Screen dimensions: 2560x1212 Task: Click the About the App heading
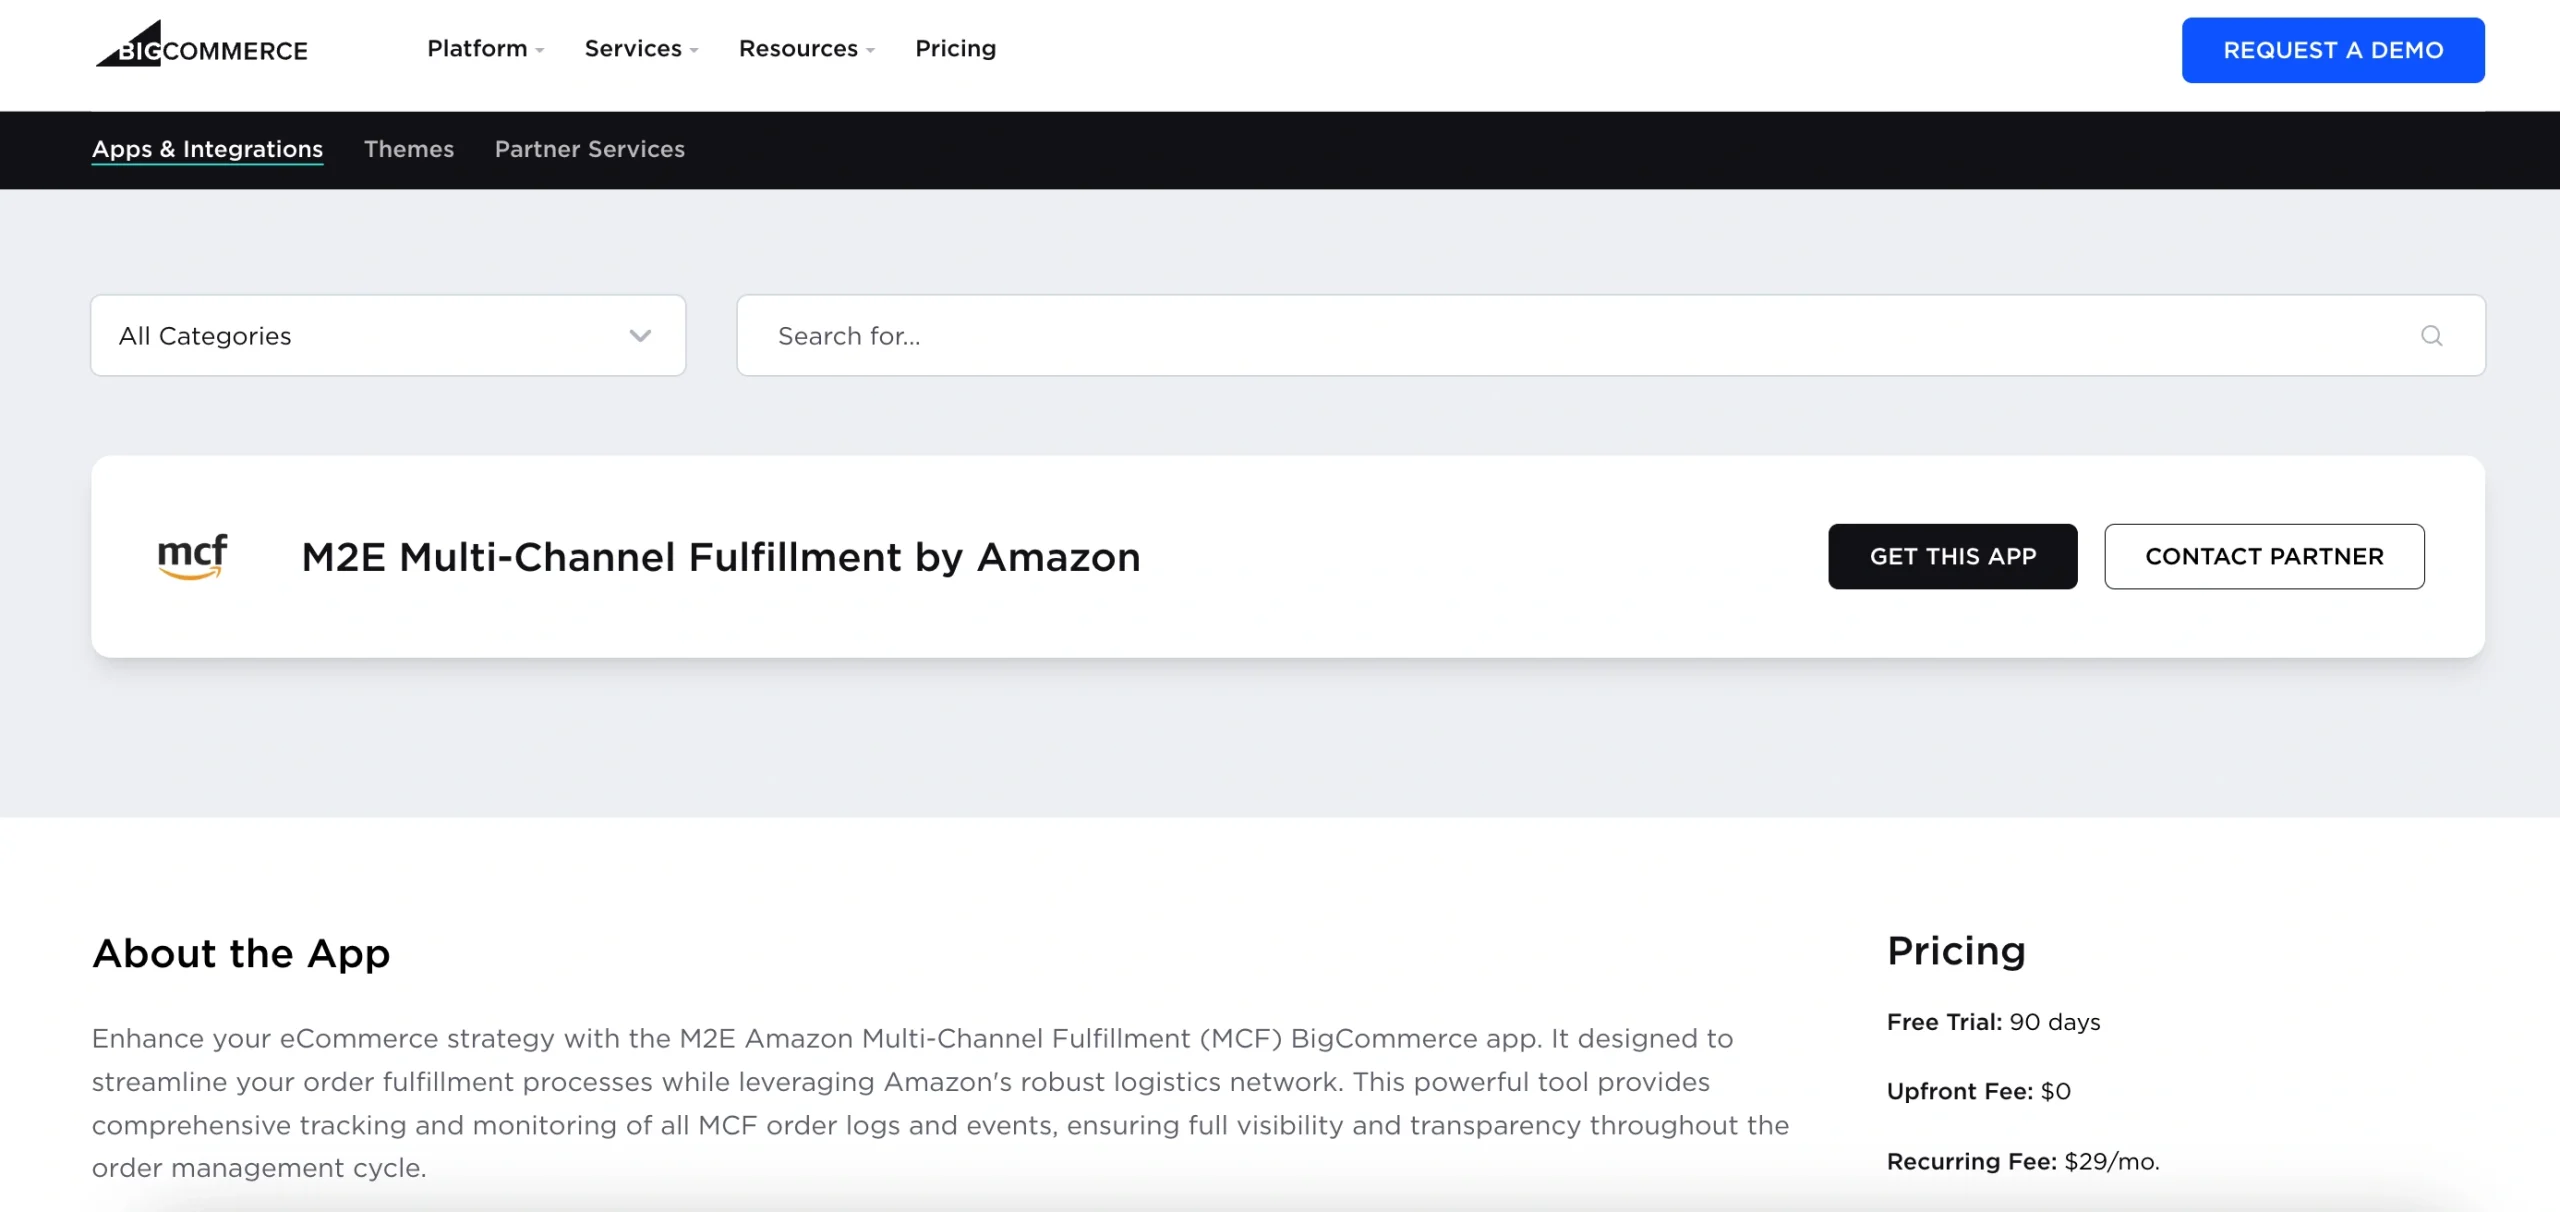pyautogui.click(x=241, y=953)
